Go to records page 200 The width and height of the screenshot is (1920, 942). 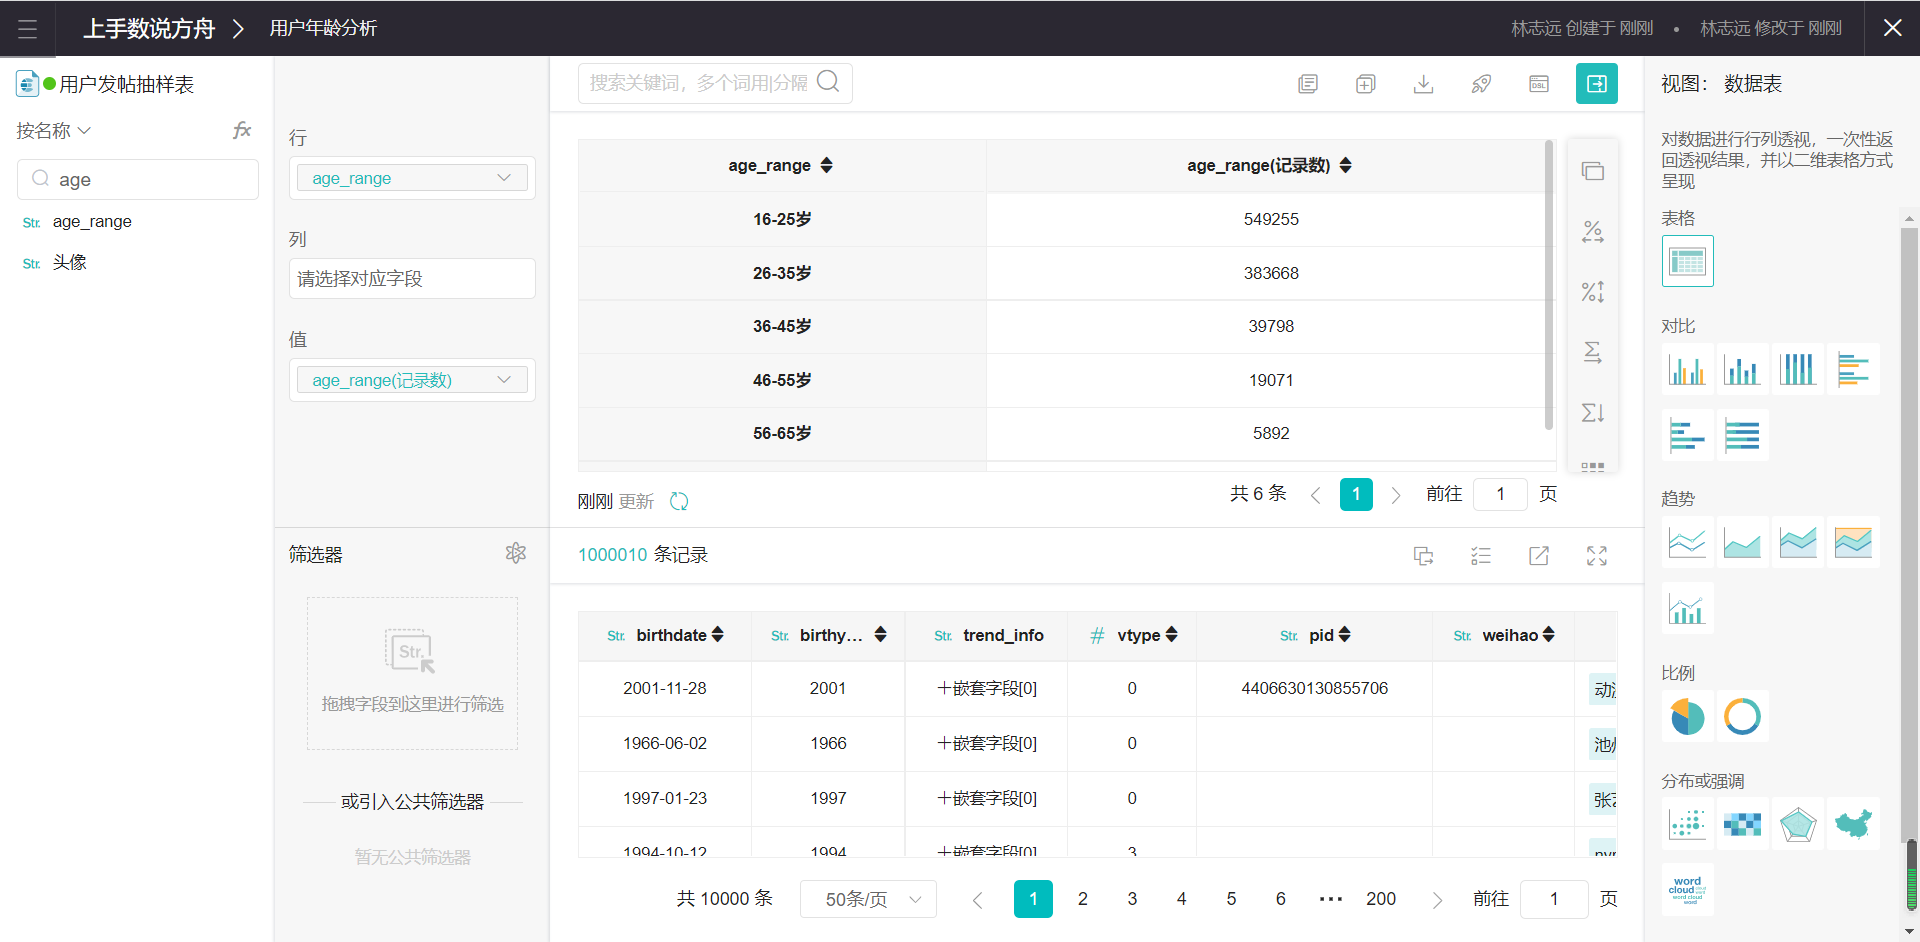coord(1381,899)
